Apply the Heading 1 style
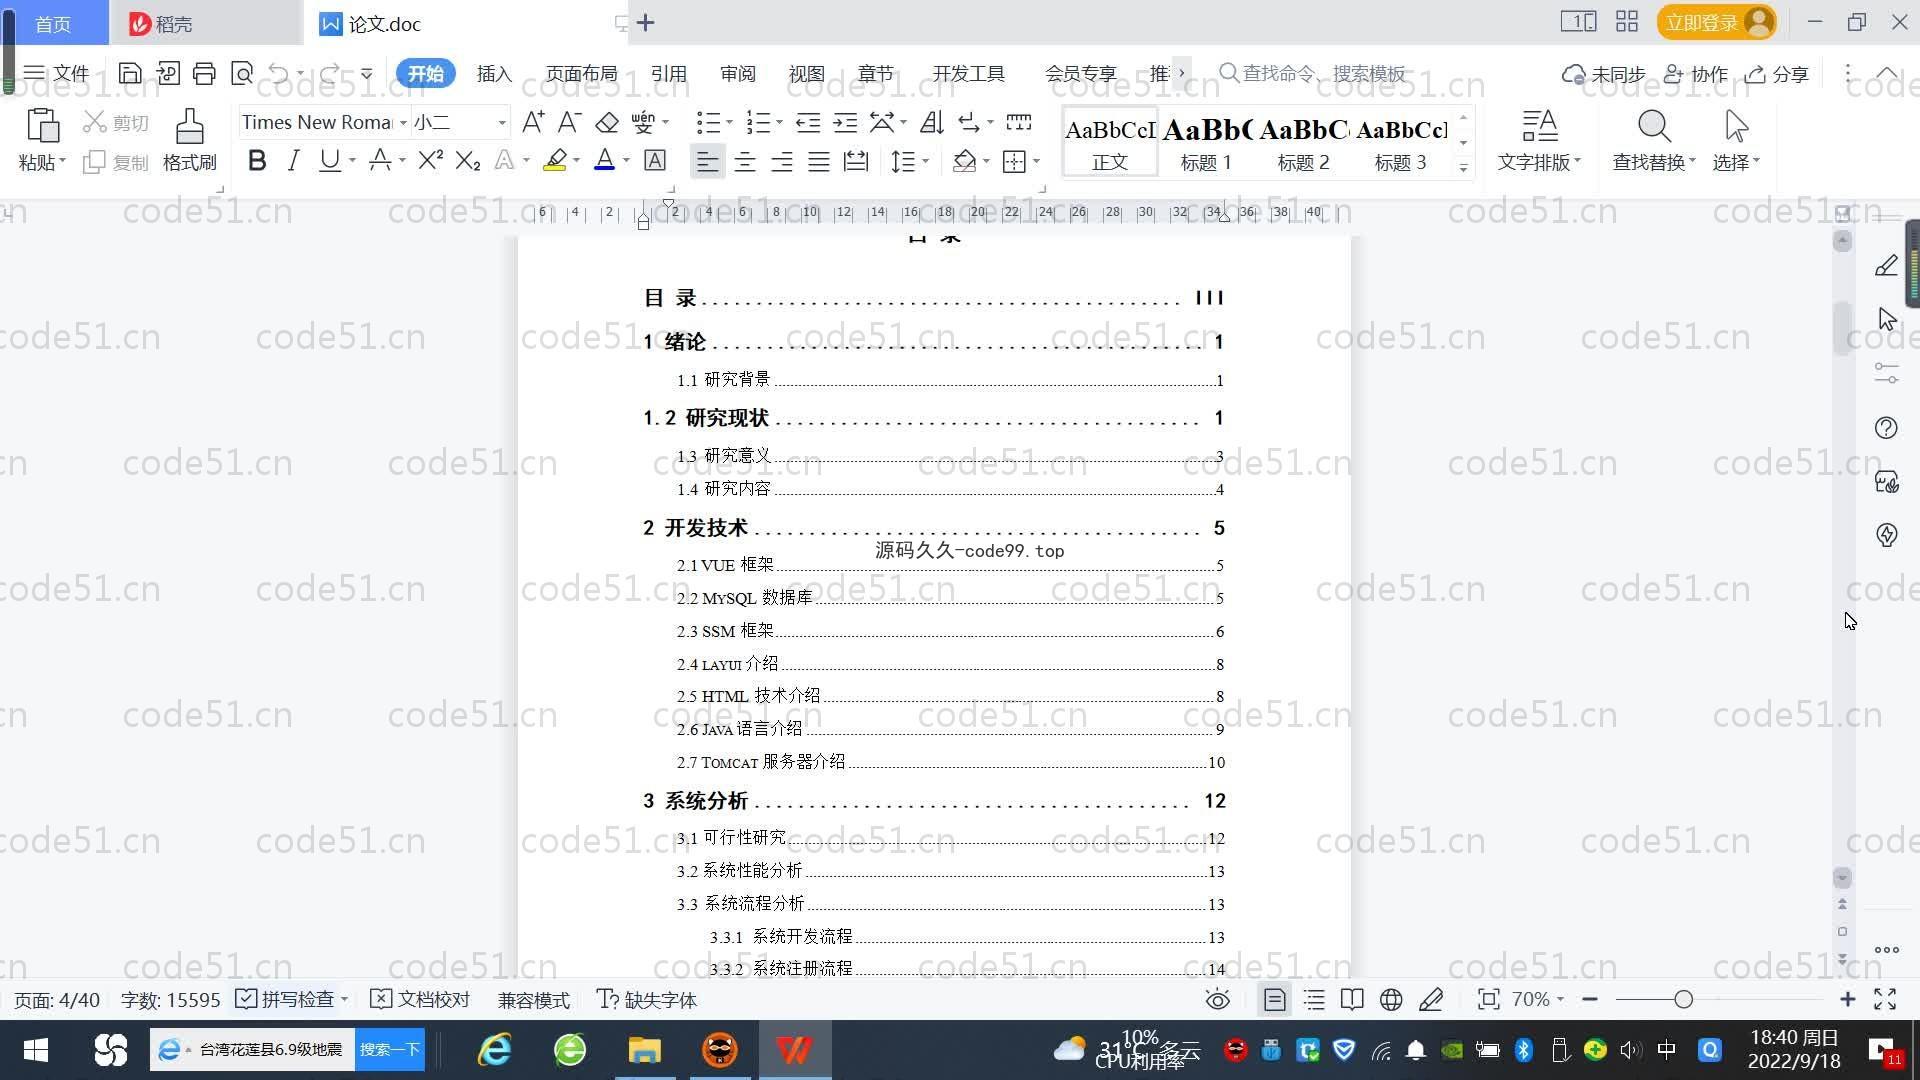Viewport: 1920px width, 1080px height. coord(1206,142)
